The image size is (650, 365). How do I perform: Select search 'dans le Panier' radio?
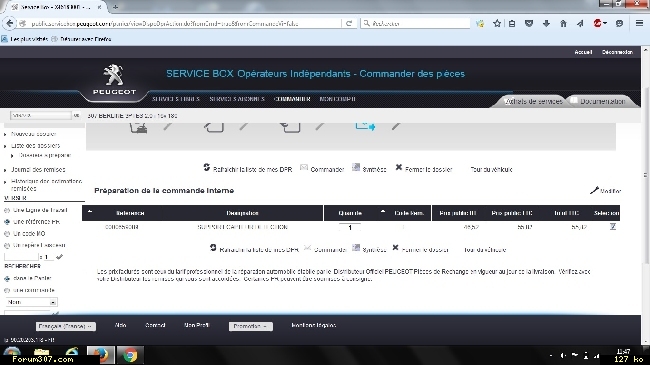click(7, 278)
